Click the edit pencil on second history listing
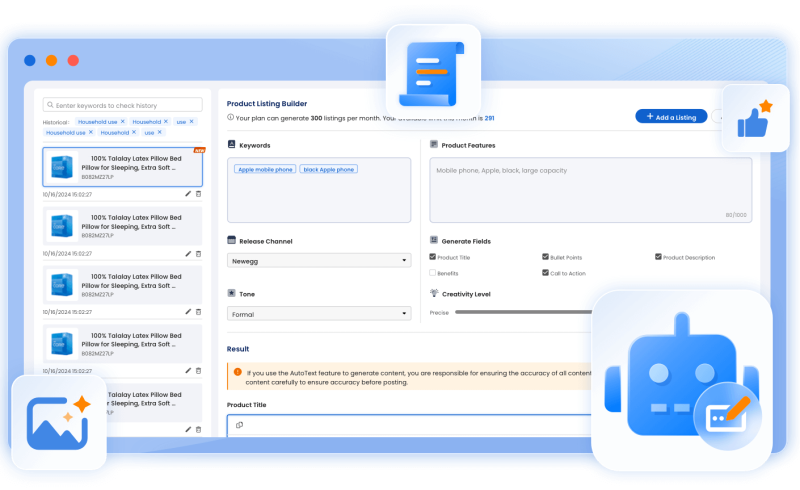This screenshot has height=490, width=800. coord(188,254)
